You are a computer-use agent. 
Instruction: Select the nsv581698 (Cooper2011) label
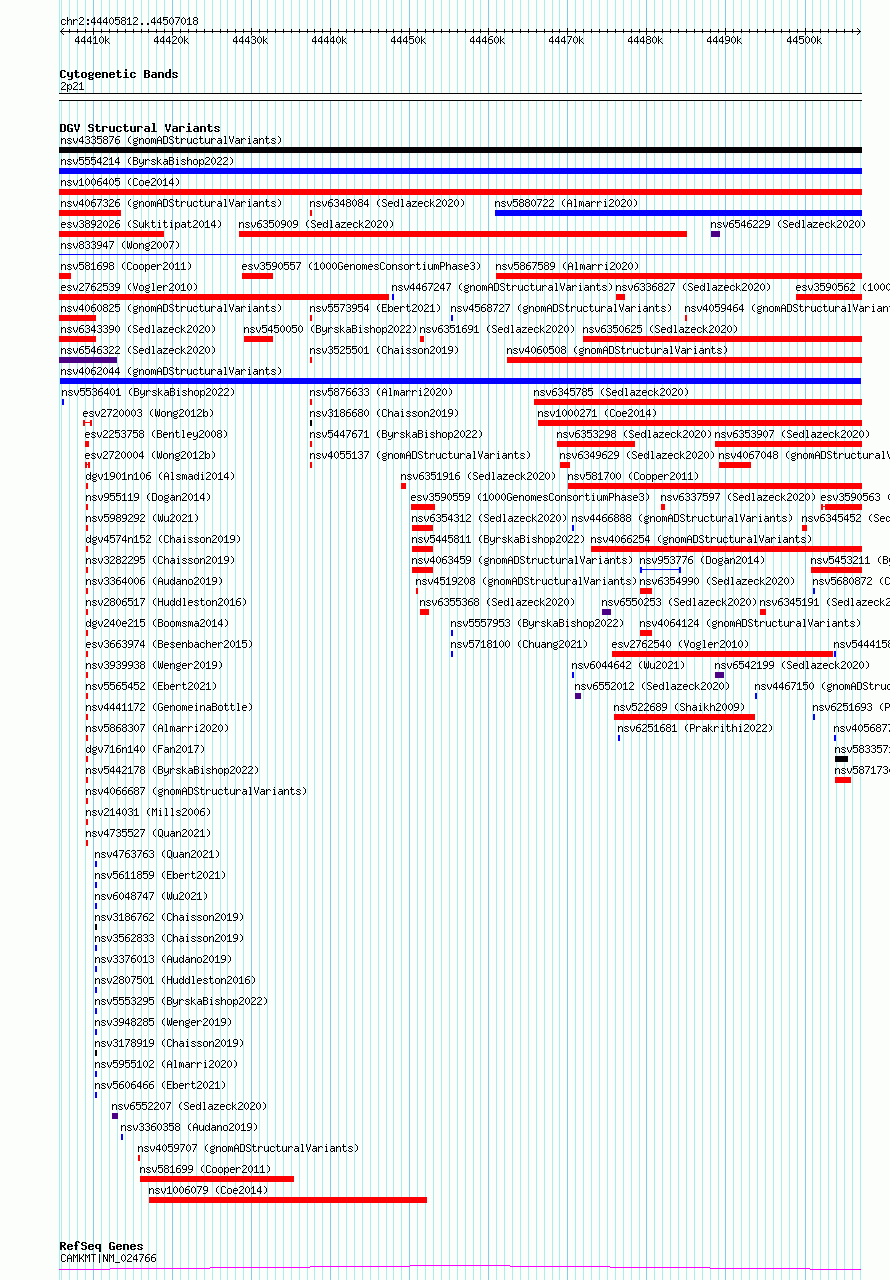[x=125, y=266]
